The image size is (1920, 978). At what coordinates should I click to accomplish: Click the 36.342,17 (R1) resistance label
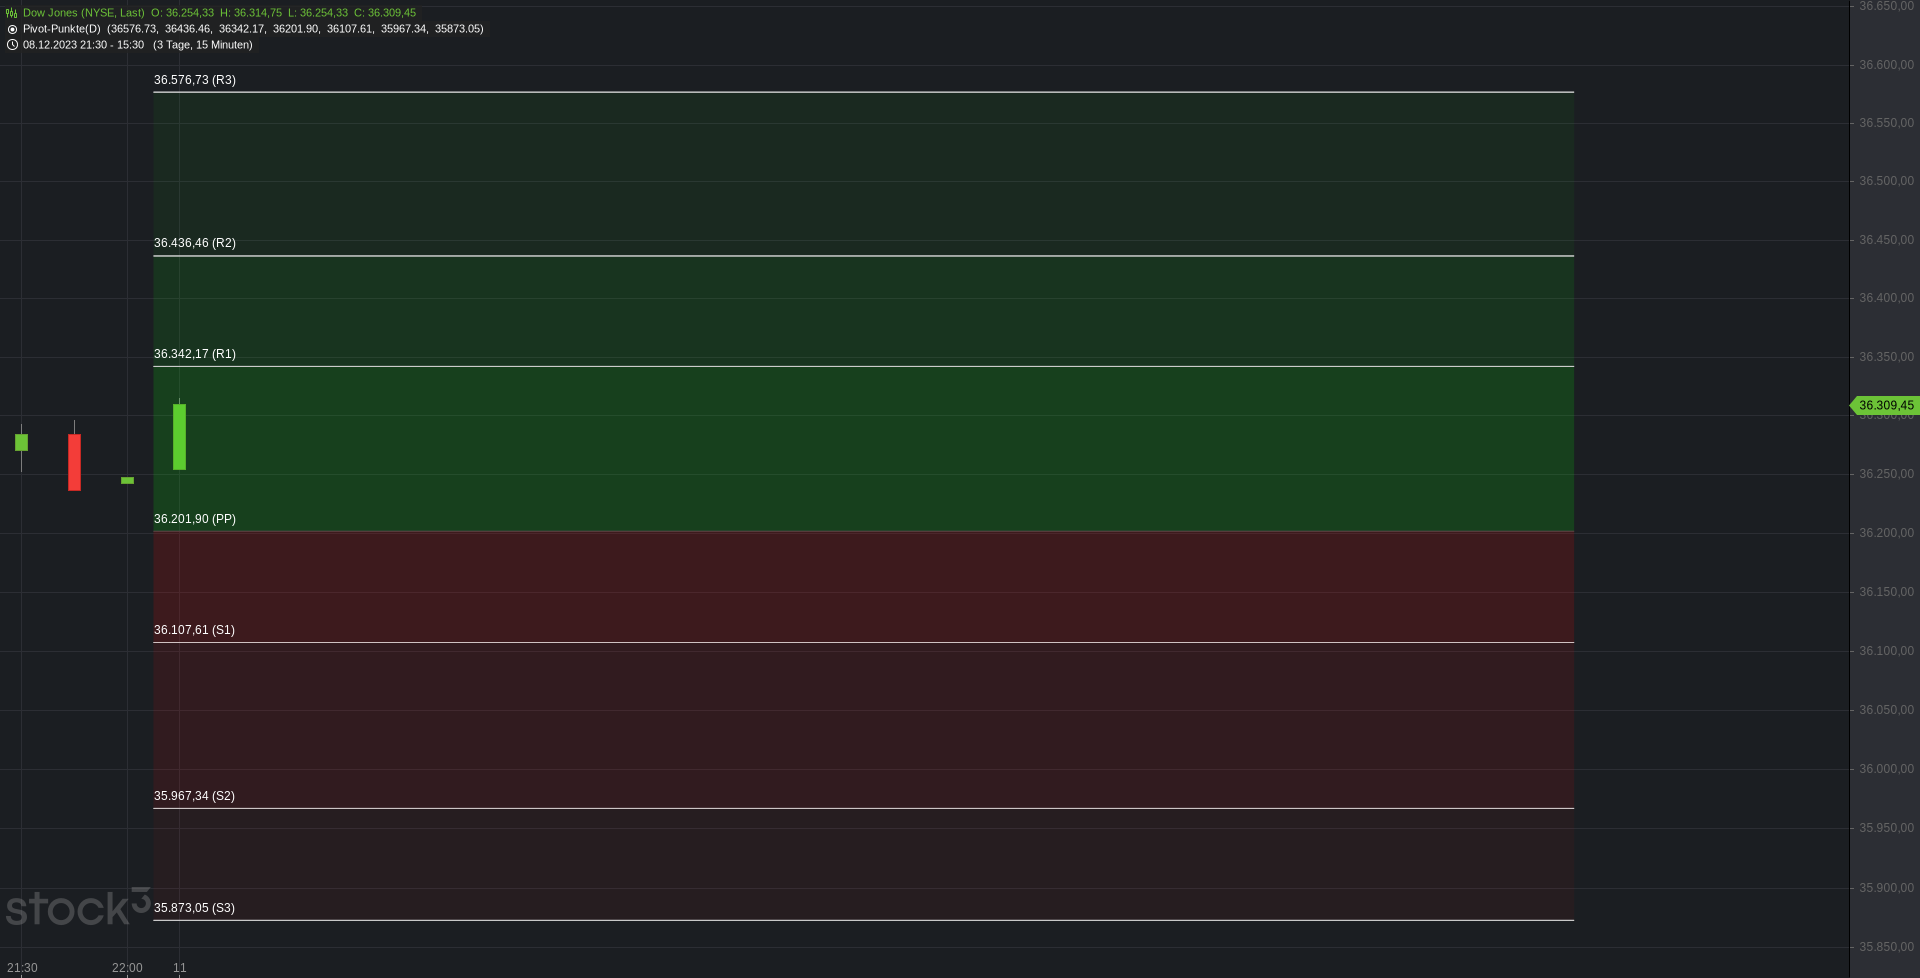point(195,354)
